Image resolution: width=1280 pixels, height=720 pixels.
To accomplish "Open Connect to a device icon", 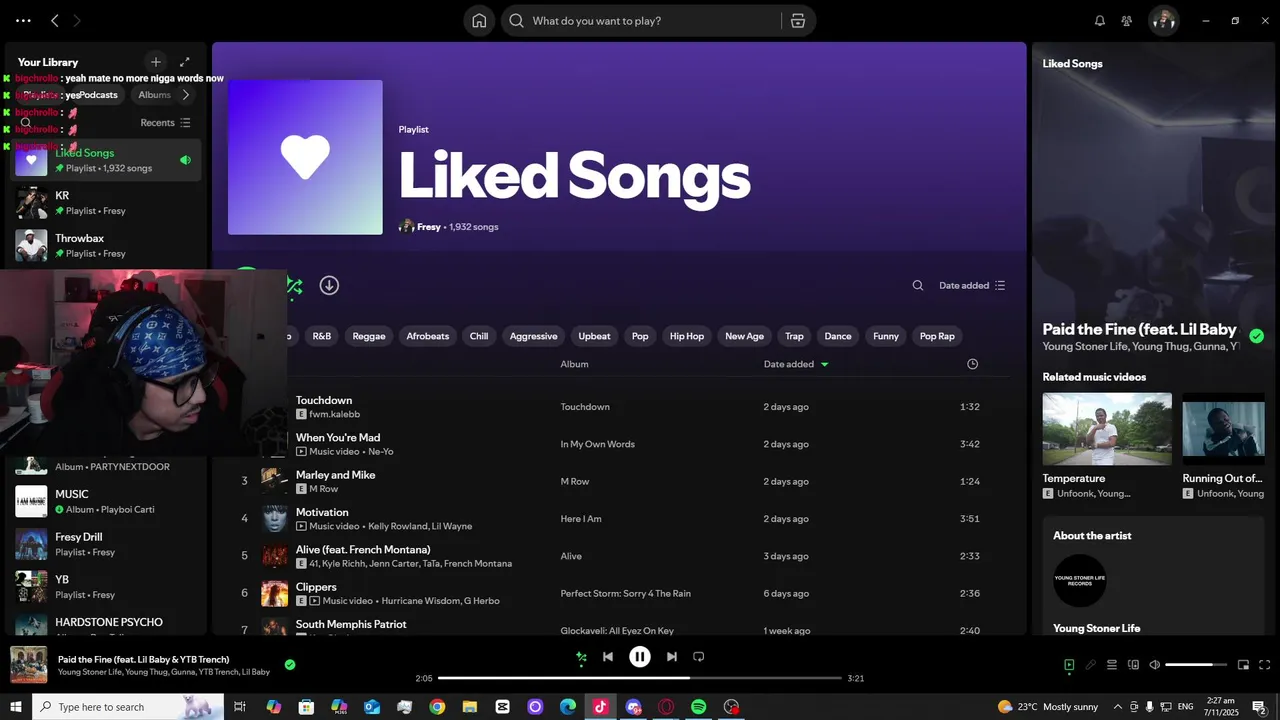I will (x=1133, y=665).
